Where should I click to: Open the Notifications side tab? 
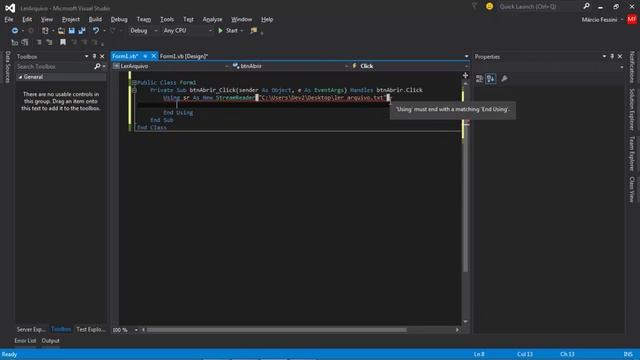(x=632, y=67)
